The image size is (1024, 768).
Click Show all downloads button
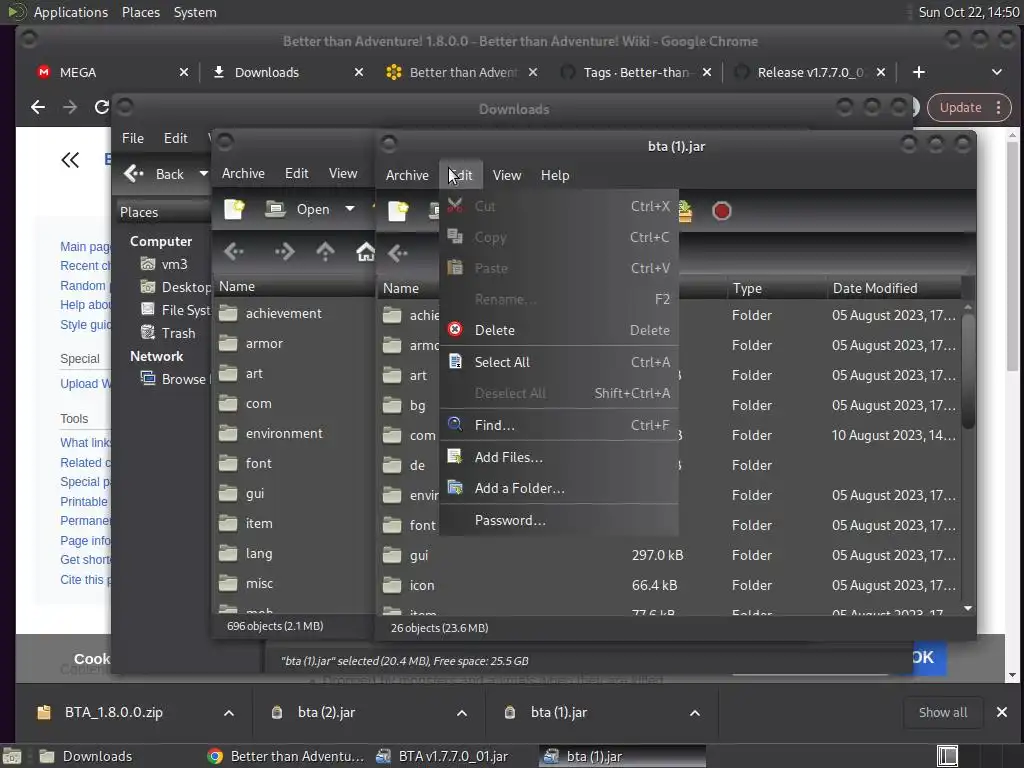(x=943, y=712)
